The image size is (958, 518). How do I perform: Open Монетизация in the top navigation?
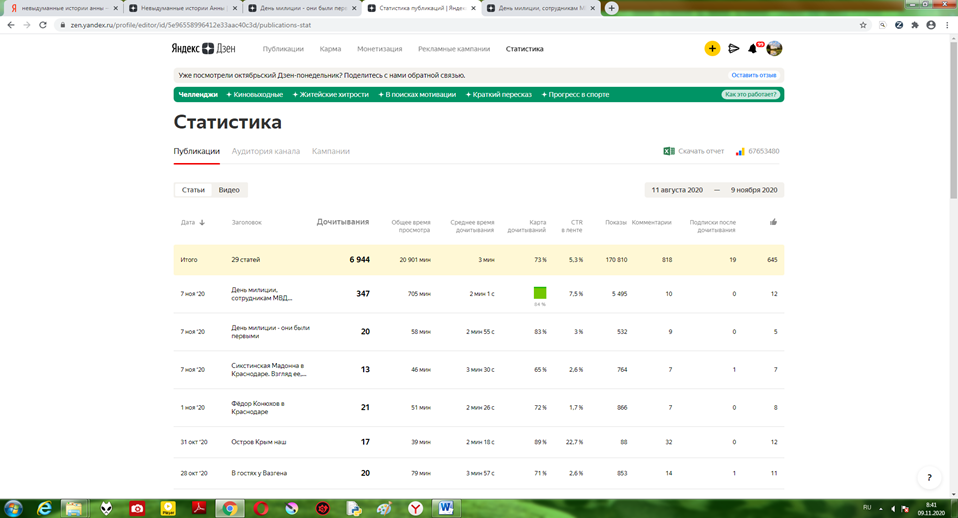point(379,49)
